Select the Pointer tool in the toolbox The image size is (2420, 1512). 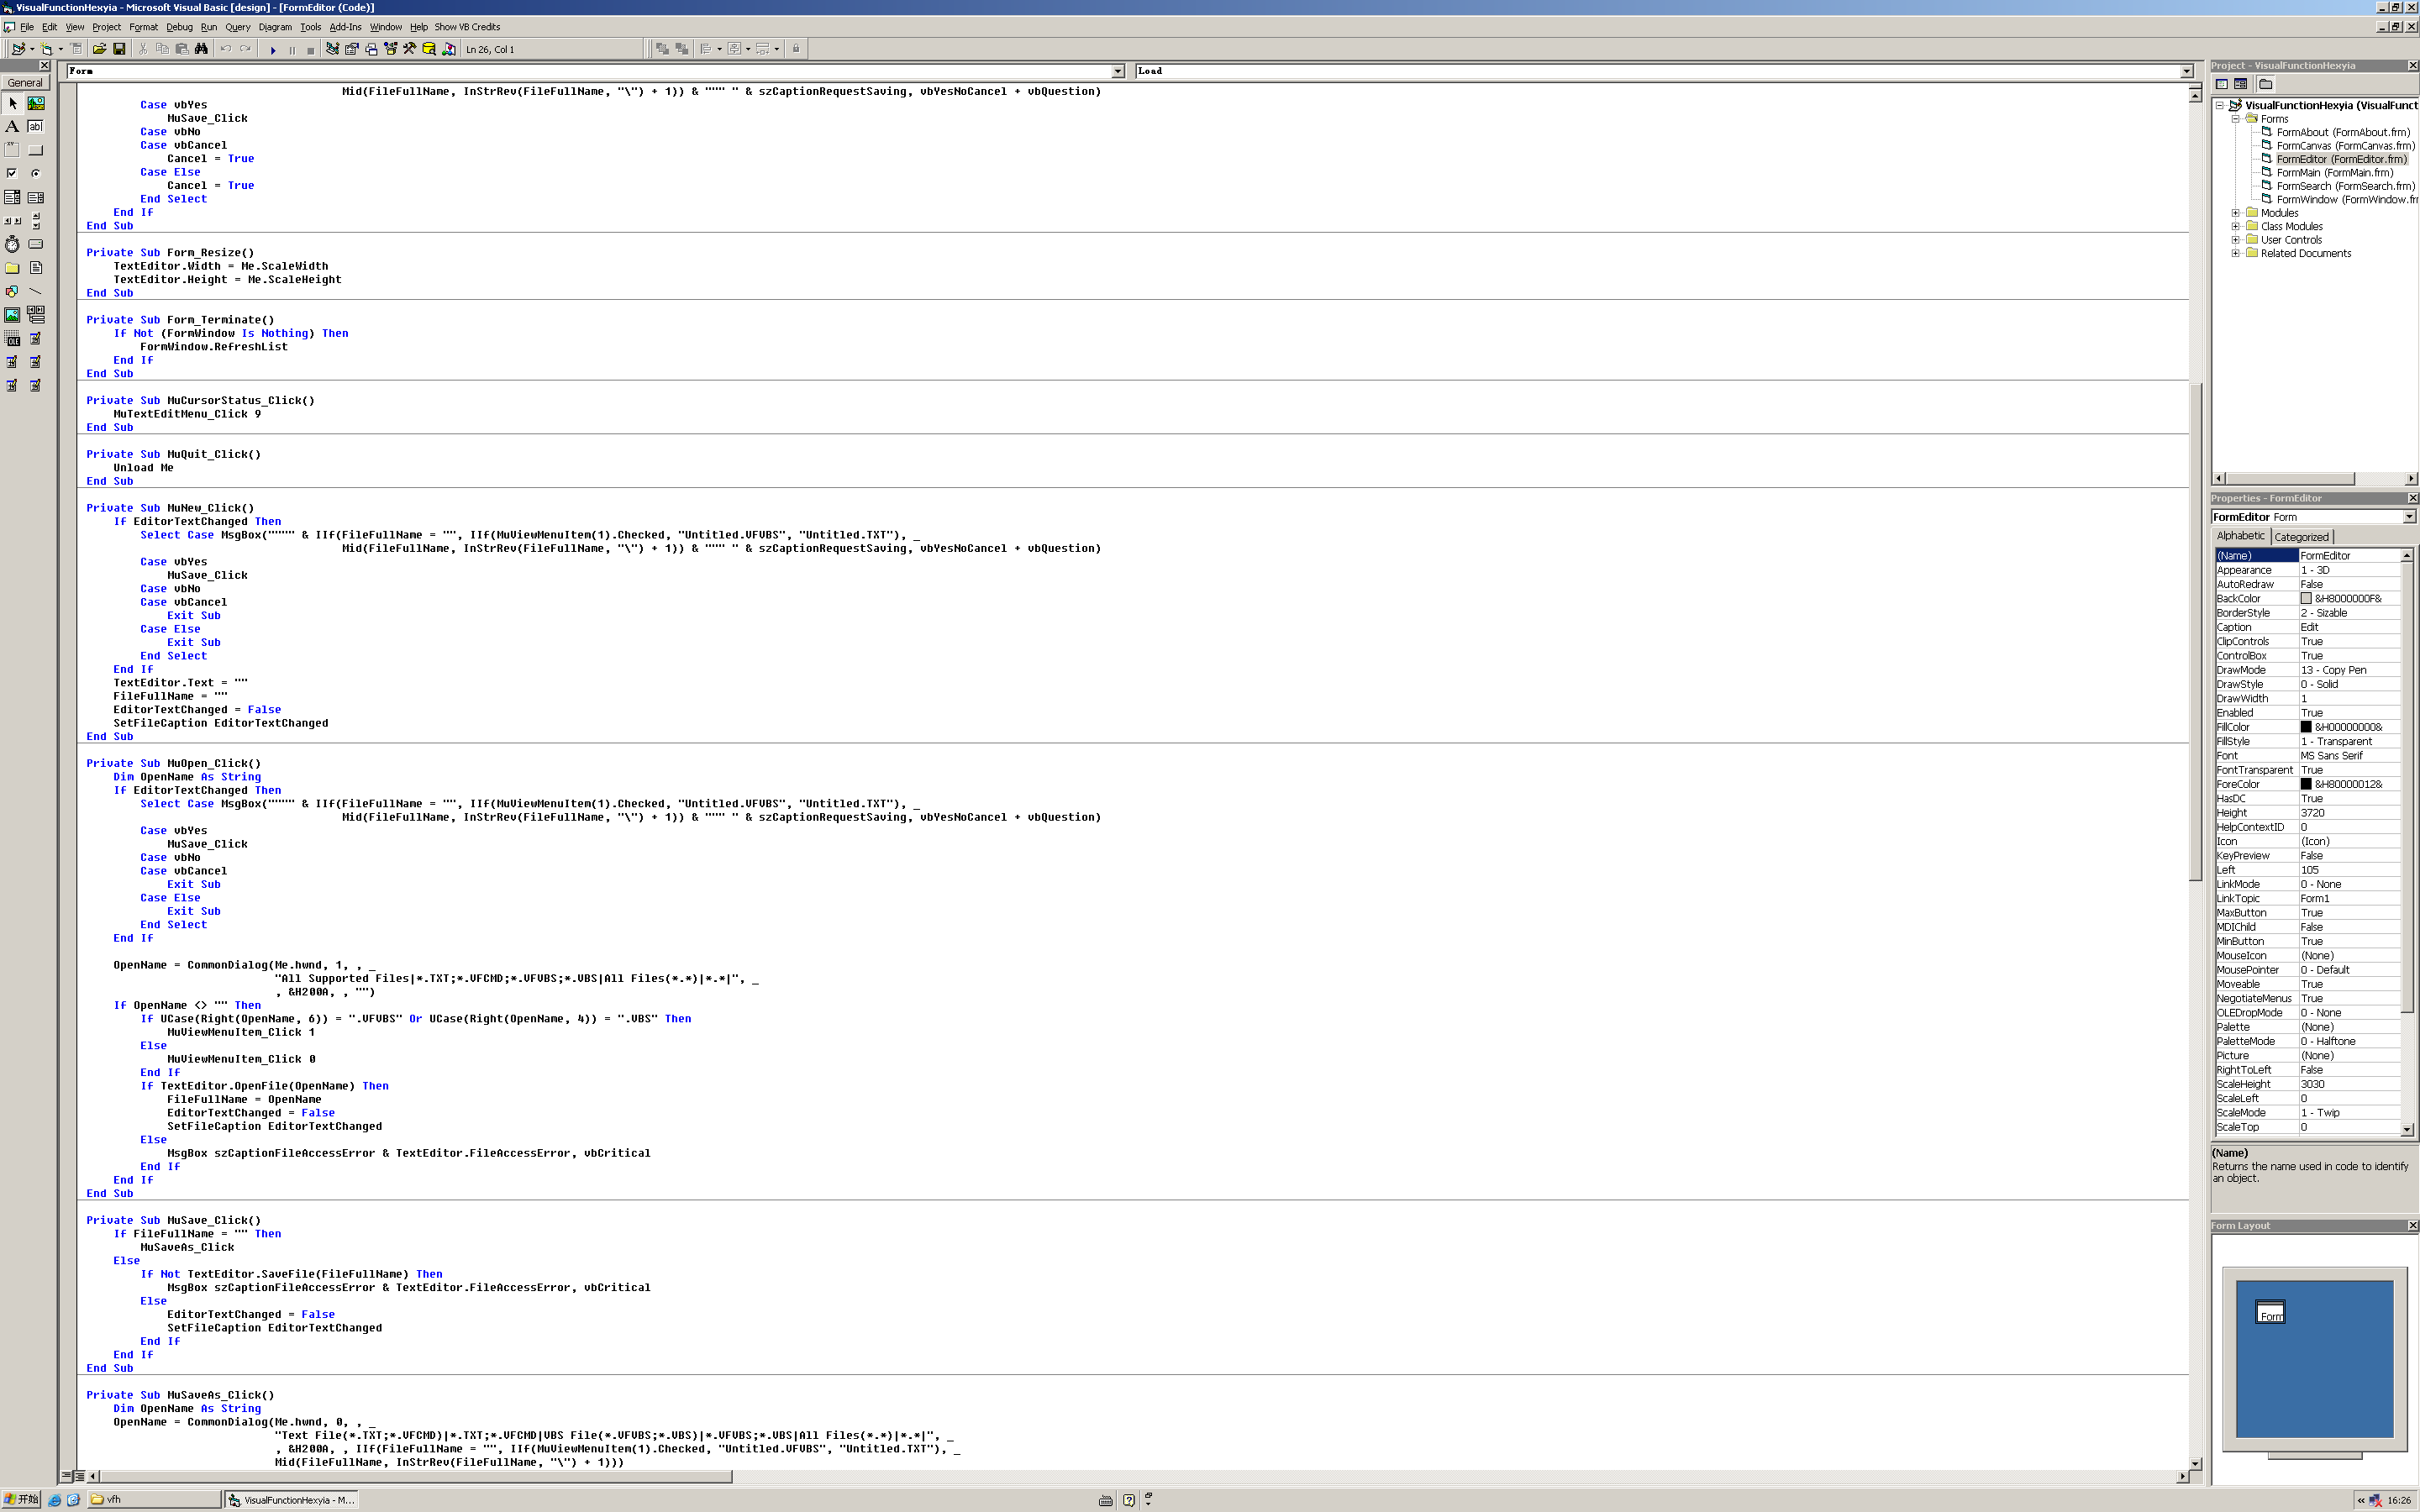click(x=12, y=103)
